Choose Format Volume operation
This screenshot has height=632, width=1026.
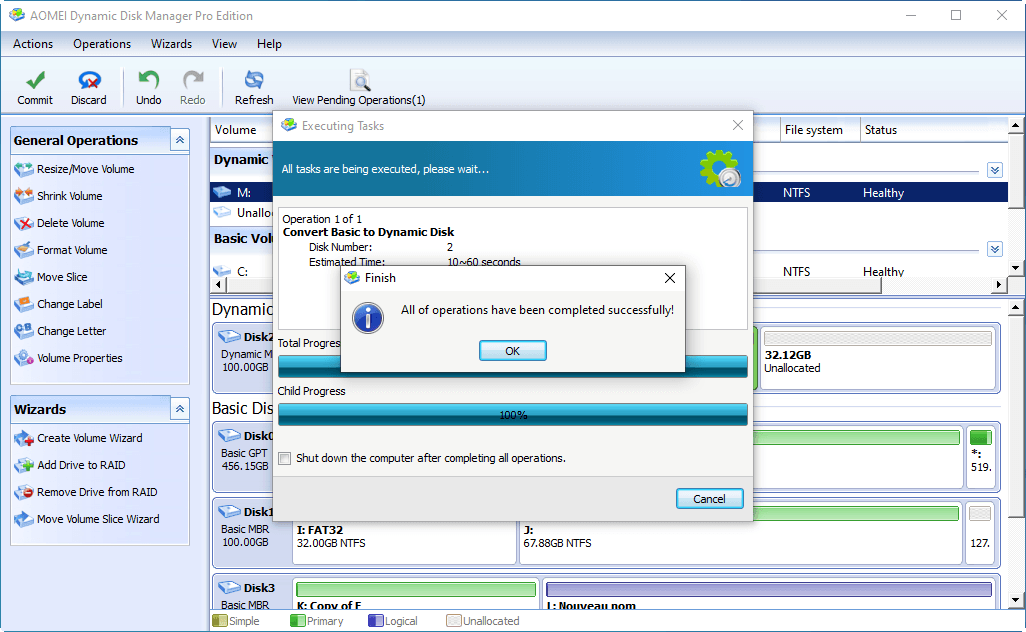pos(60,250)
